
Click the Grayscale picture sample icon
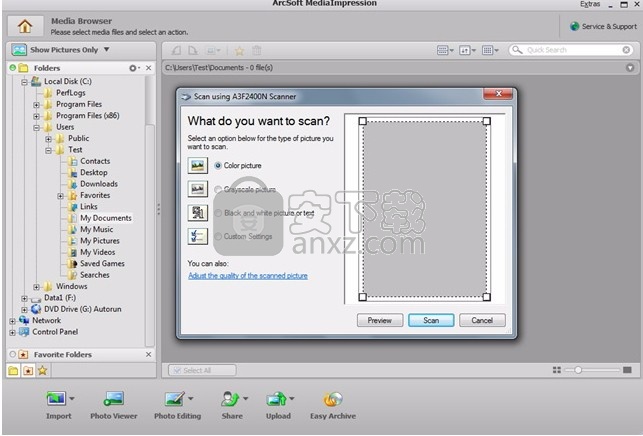(x=198, y=189)
